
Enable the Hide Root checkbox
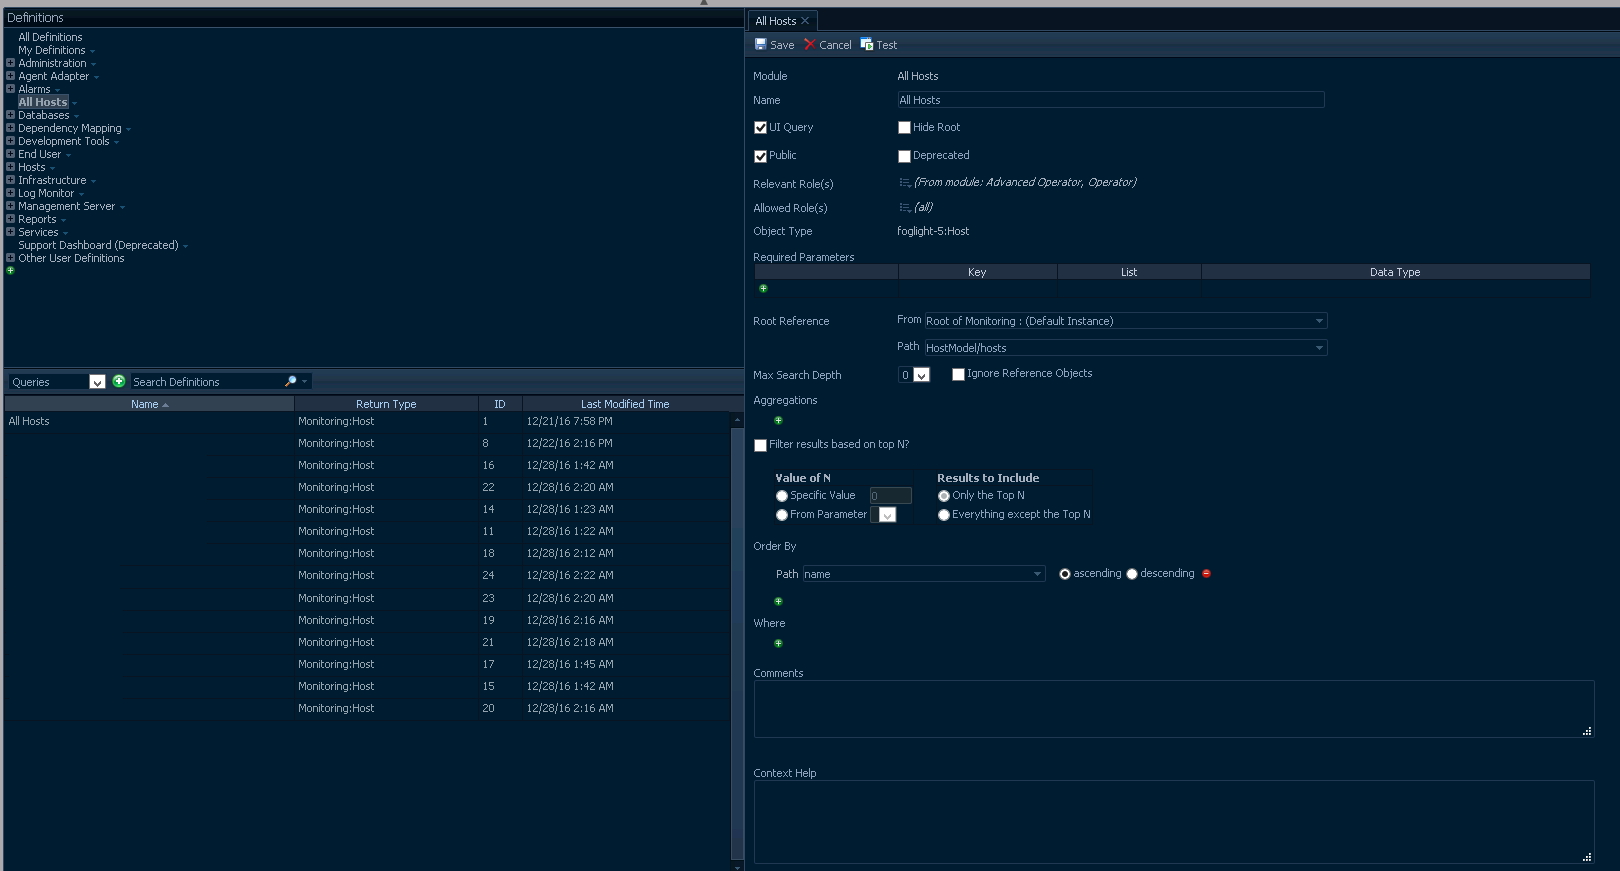(x=904, y=127)
